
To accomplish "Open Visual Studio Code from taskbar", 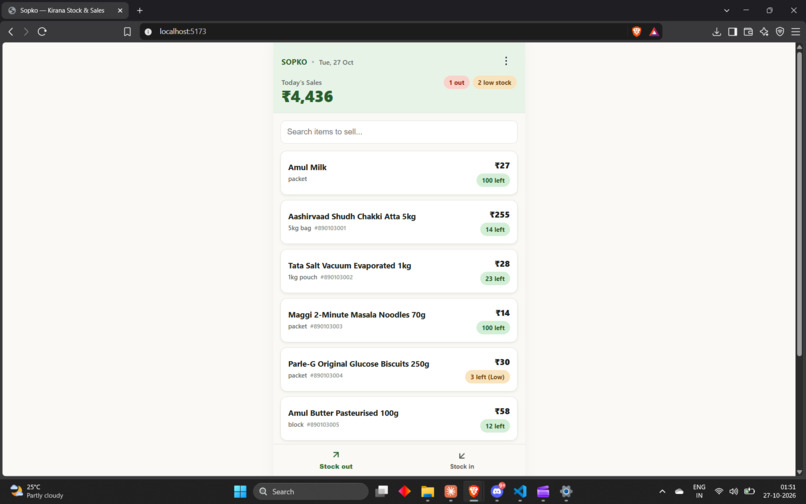I will tap(520, 492).
